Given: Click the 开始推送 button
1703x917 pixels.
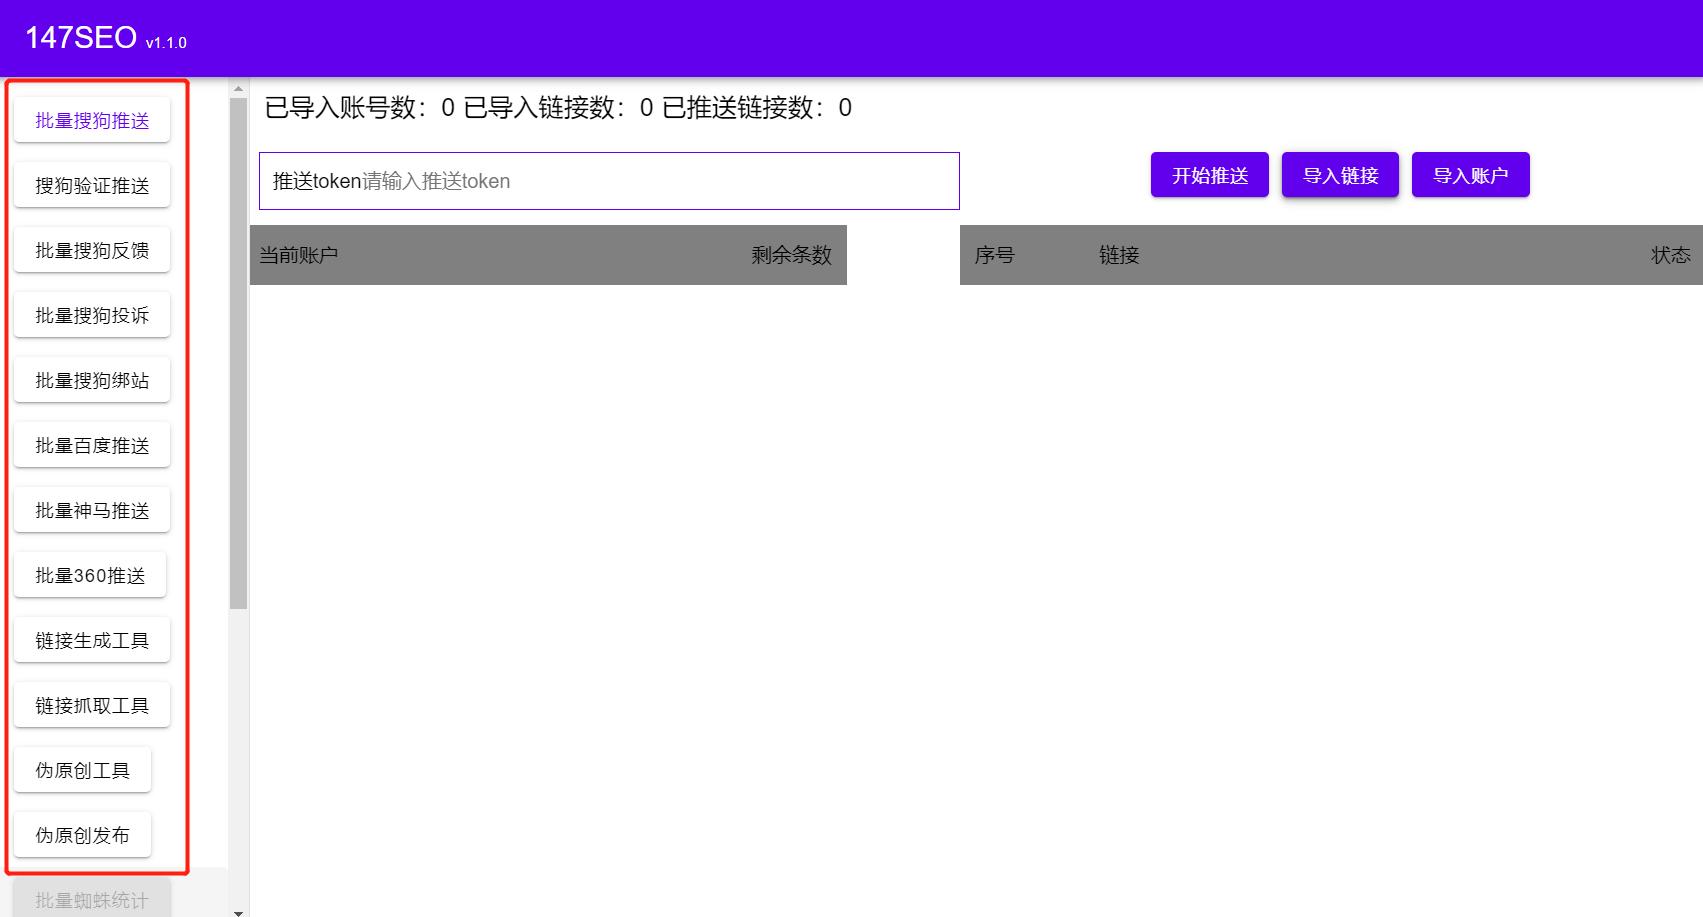Looking at the screenshot, I should [x=1209, y=174].
